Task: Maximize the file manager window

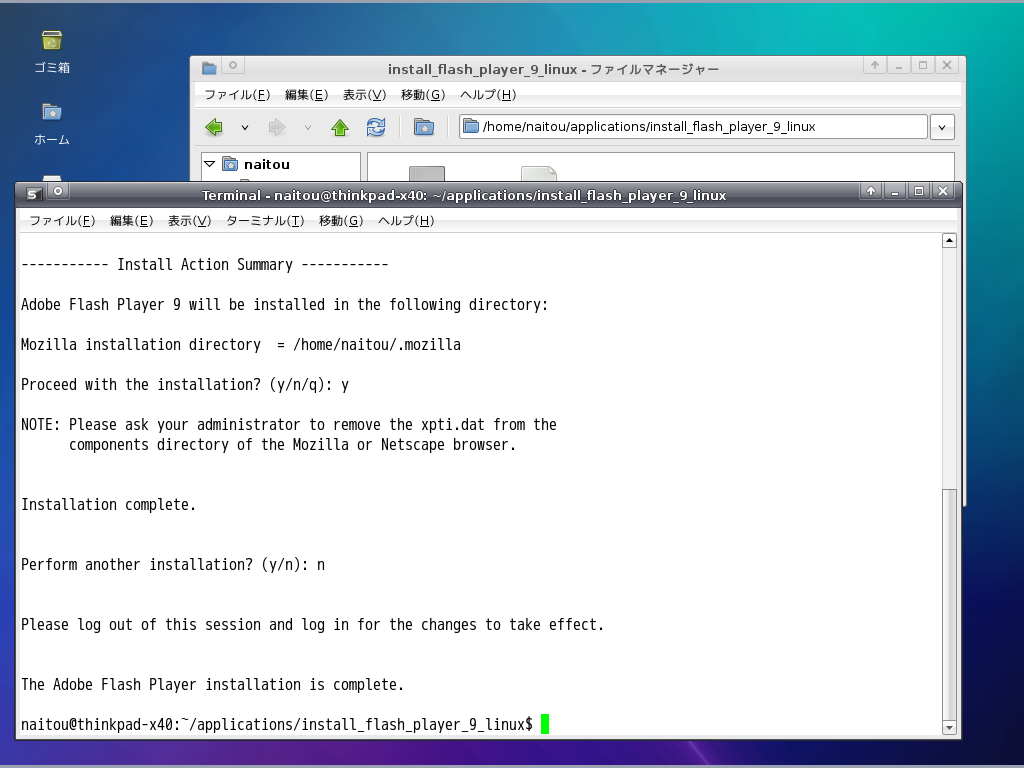Action: pyautogui.click(x=923, y=65)
